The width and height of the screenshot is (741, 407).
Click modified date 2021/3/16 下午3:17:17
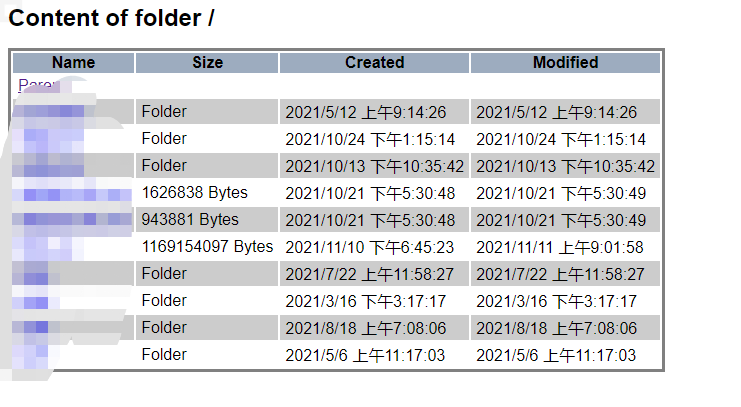(556, 301)
